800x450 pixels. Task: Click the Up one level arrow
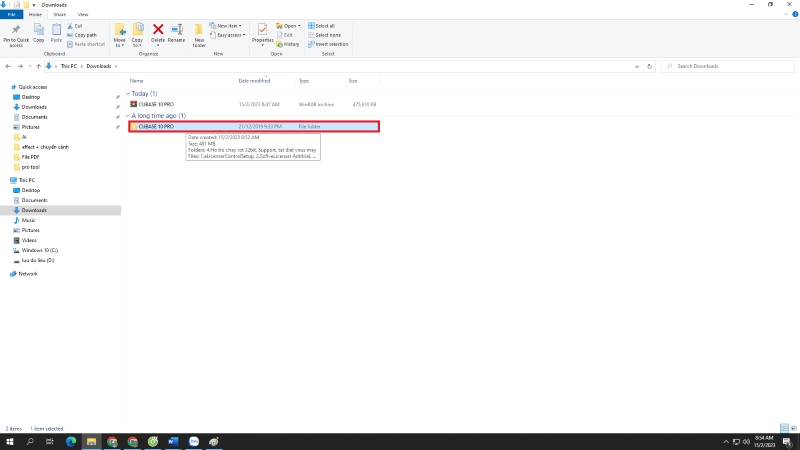coord(38,66)
